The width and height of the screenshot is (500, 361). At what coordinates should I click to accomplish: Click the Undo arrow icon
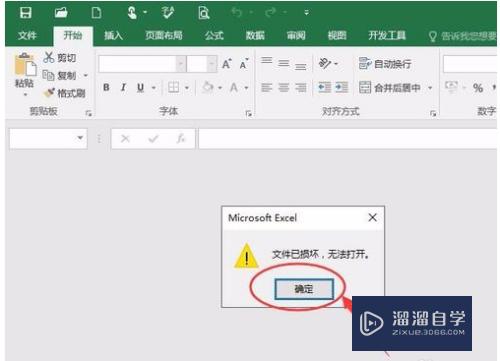(x=237, y=13)
